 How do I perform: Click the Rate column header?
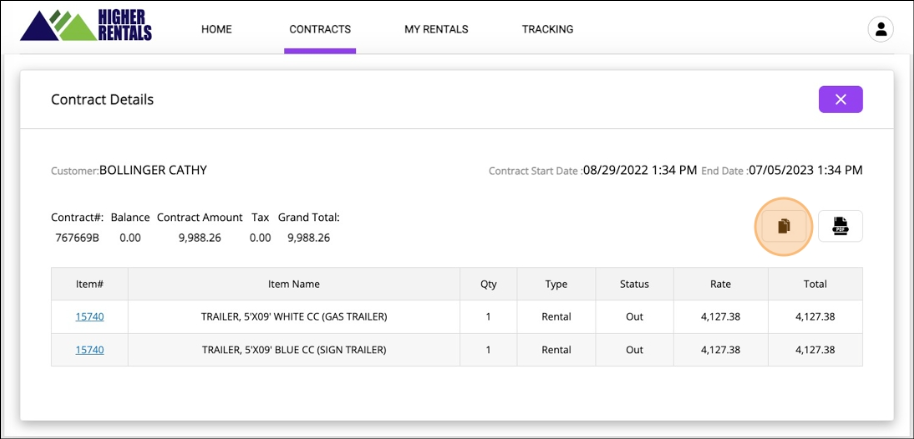point(720,284)
